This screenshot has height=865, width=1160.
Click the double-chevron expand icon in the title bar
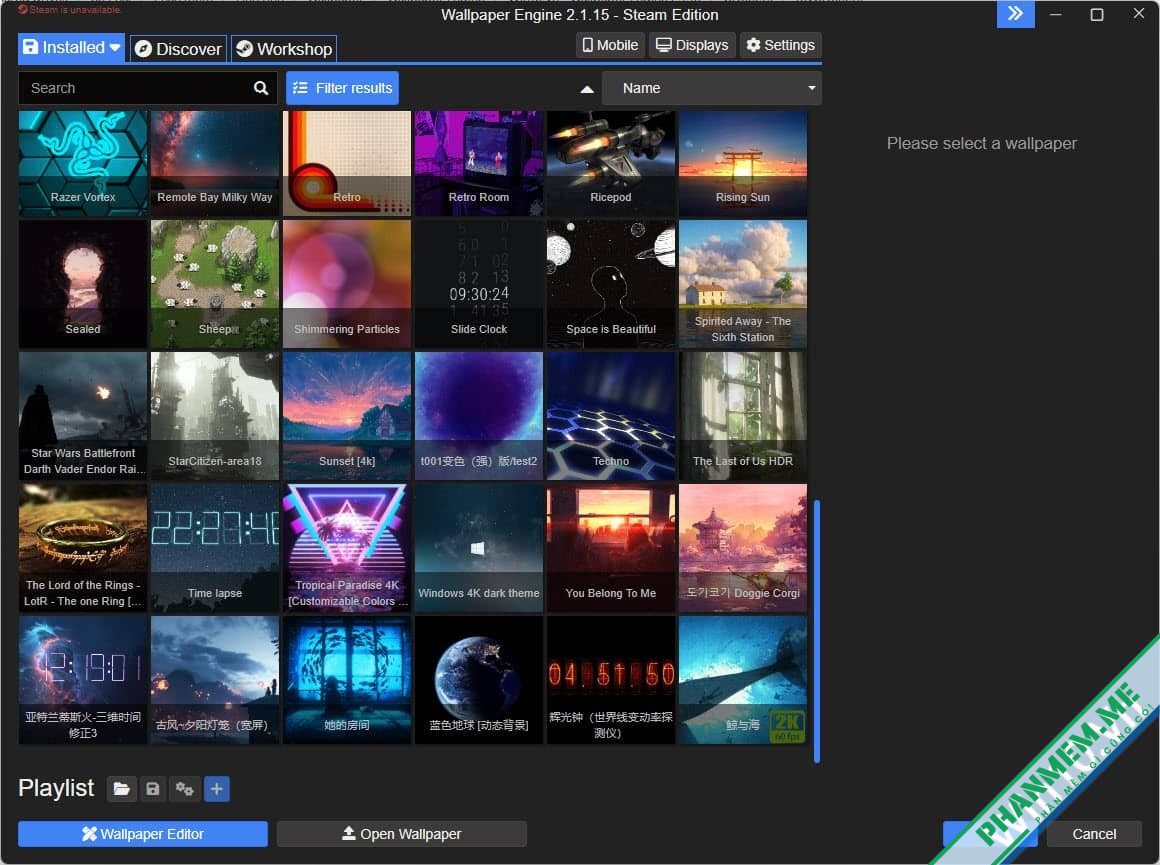pyautogui.click(x=1015, y=14)
